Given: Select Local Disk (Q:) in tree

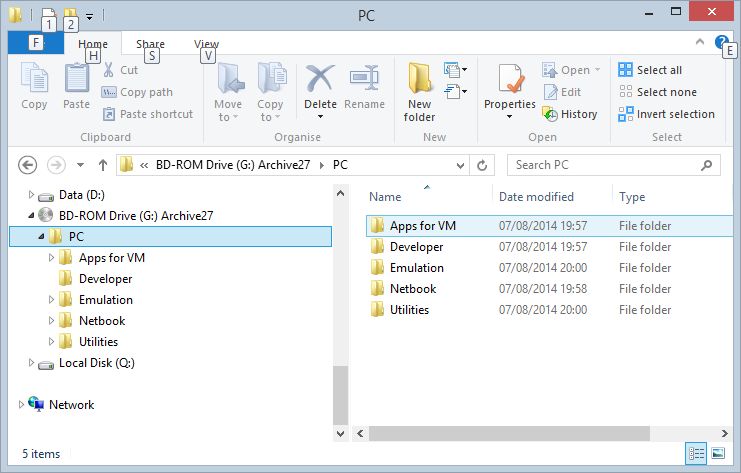Looking at the screenshot, I should click(97, 363).
